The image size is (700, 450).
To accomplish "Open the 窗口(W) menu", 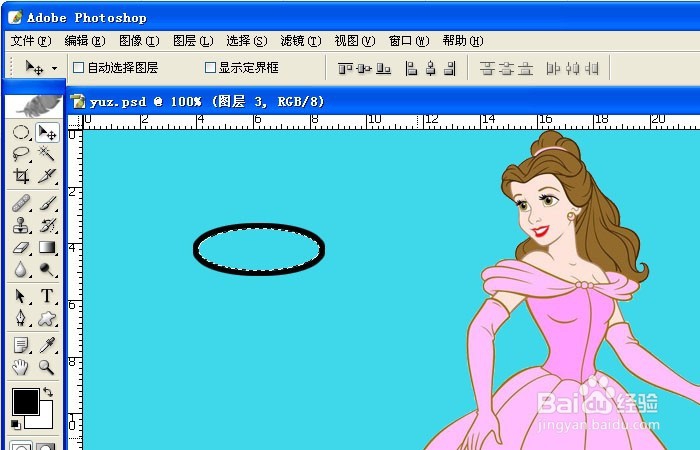I will 408,41.
